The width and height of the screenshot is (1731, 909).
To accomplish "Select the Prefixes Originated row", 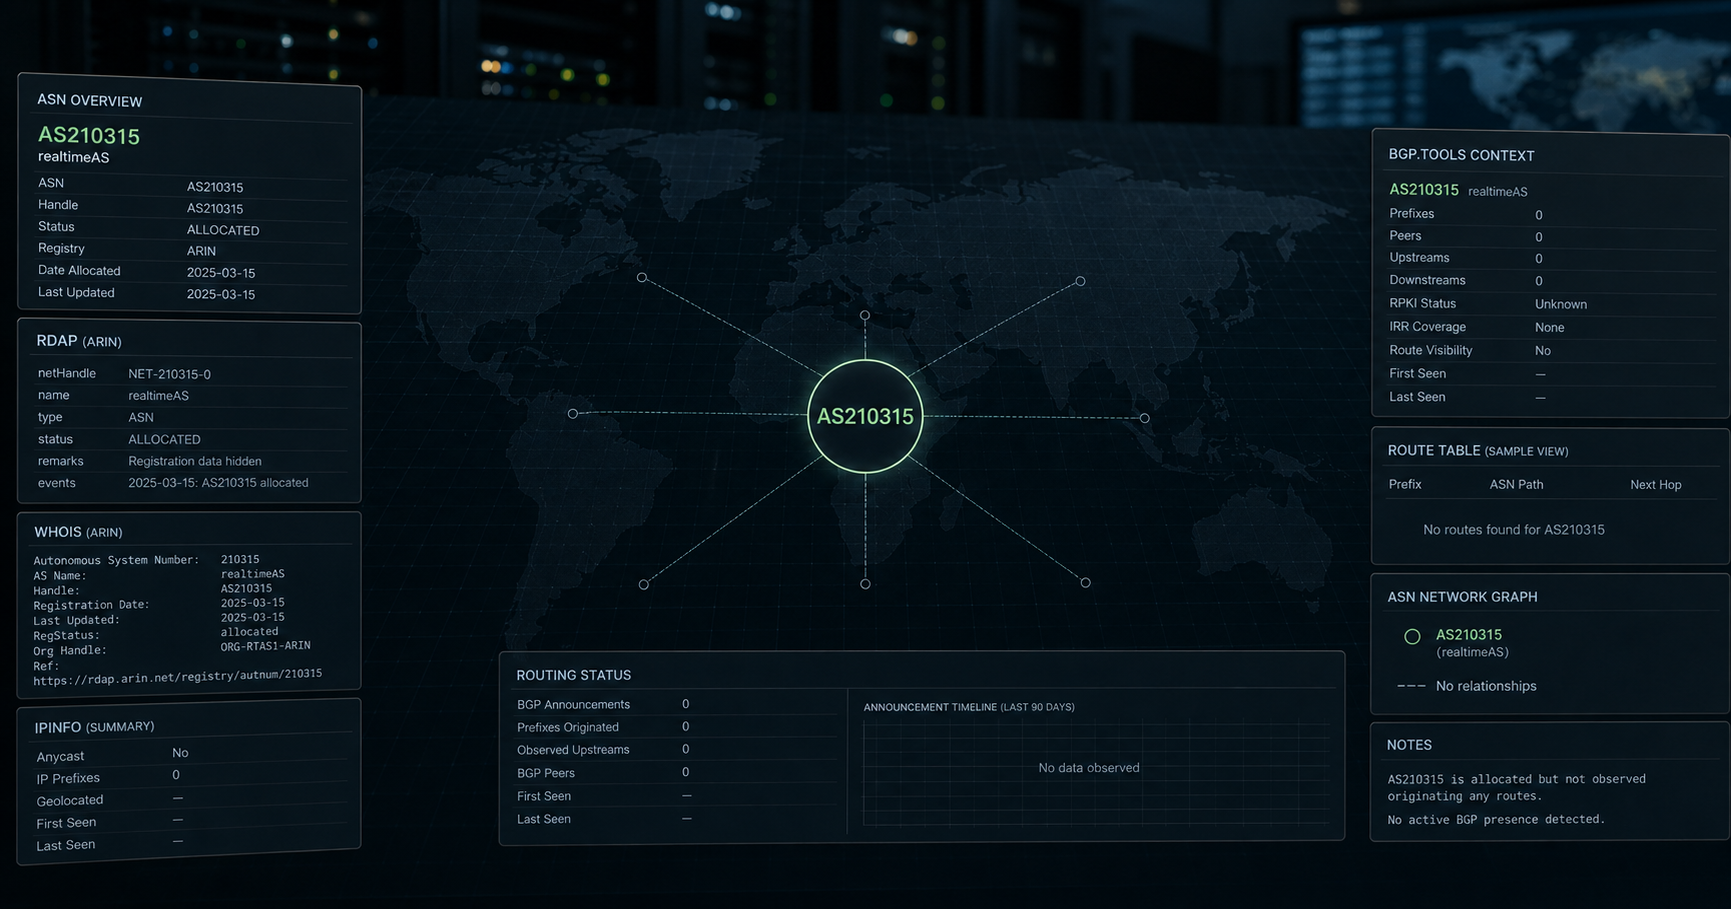I will pos(676,727).
